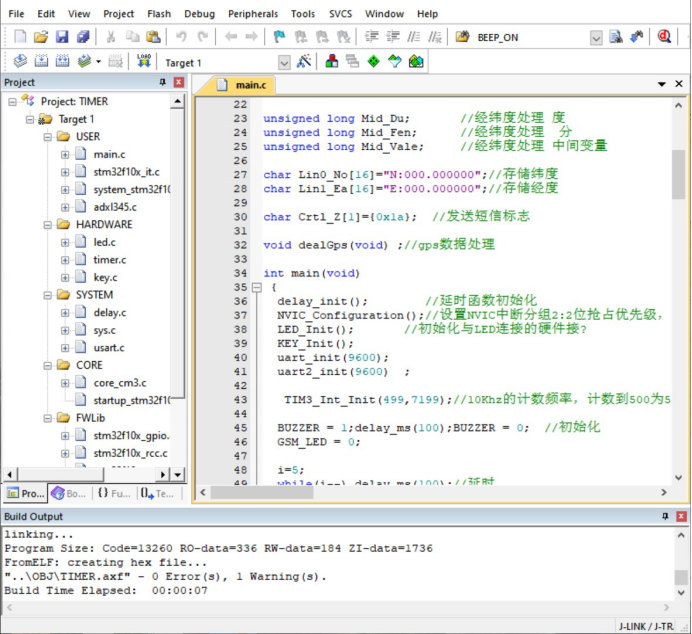The width and height of the screenshot is (692, 634).
Task: Collapse the USER folder
Action: pos(48,137)
